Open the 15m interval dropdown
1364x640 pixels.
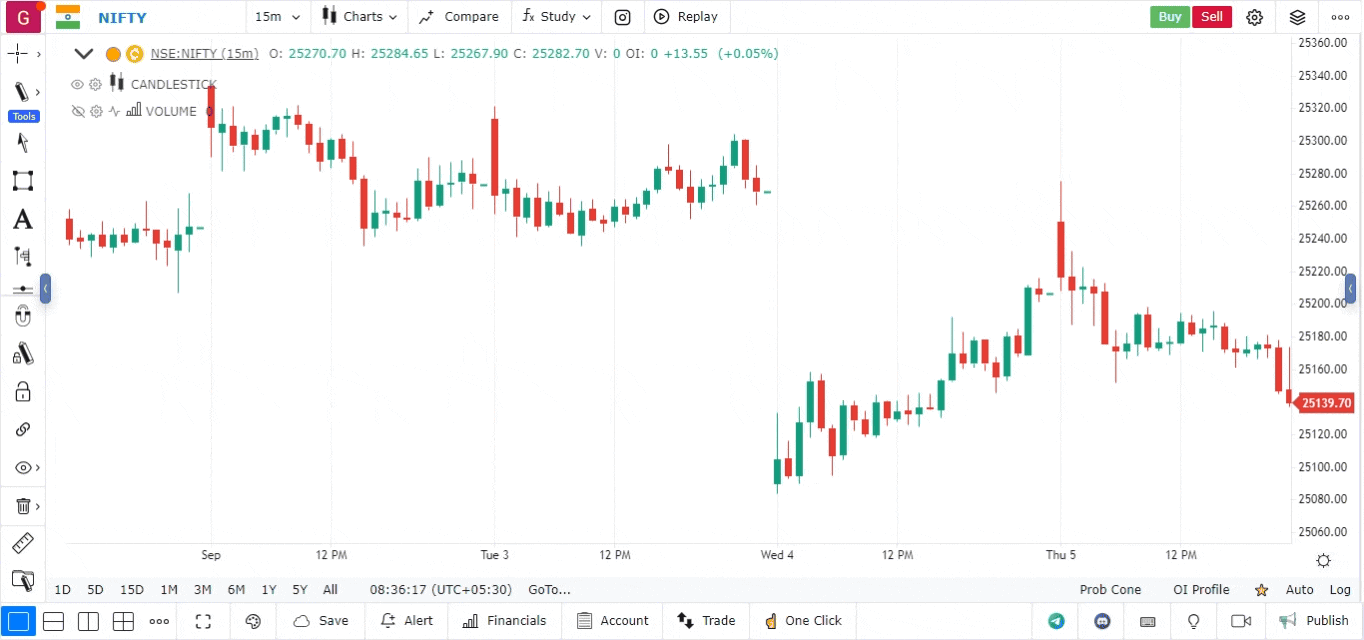[x=277, y=17]
